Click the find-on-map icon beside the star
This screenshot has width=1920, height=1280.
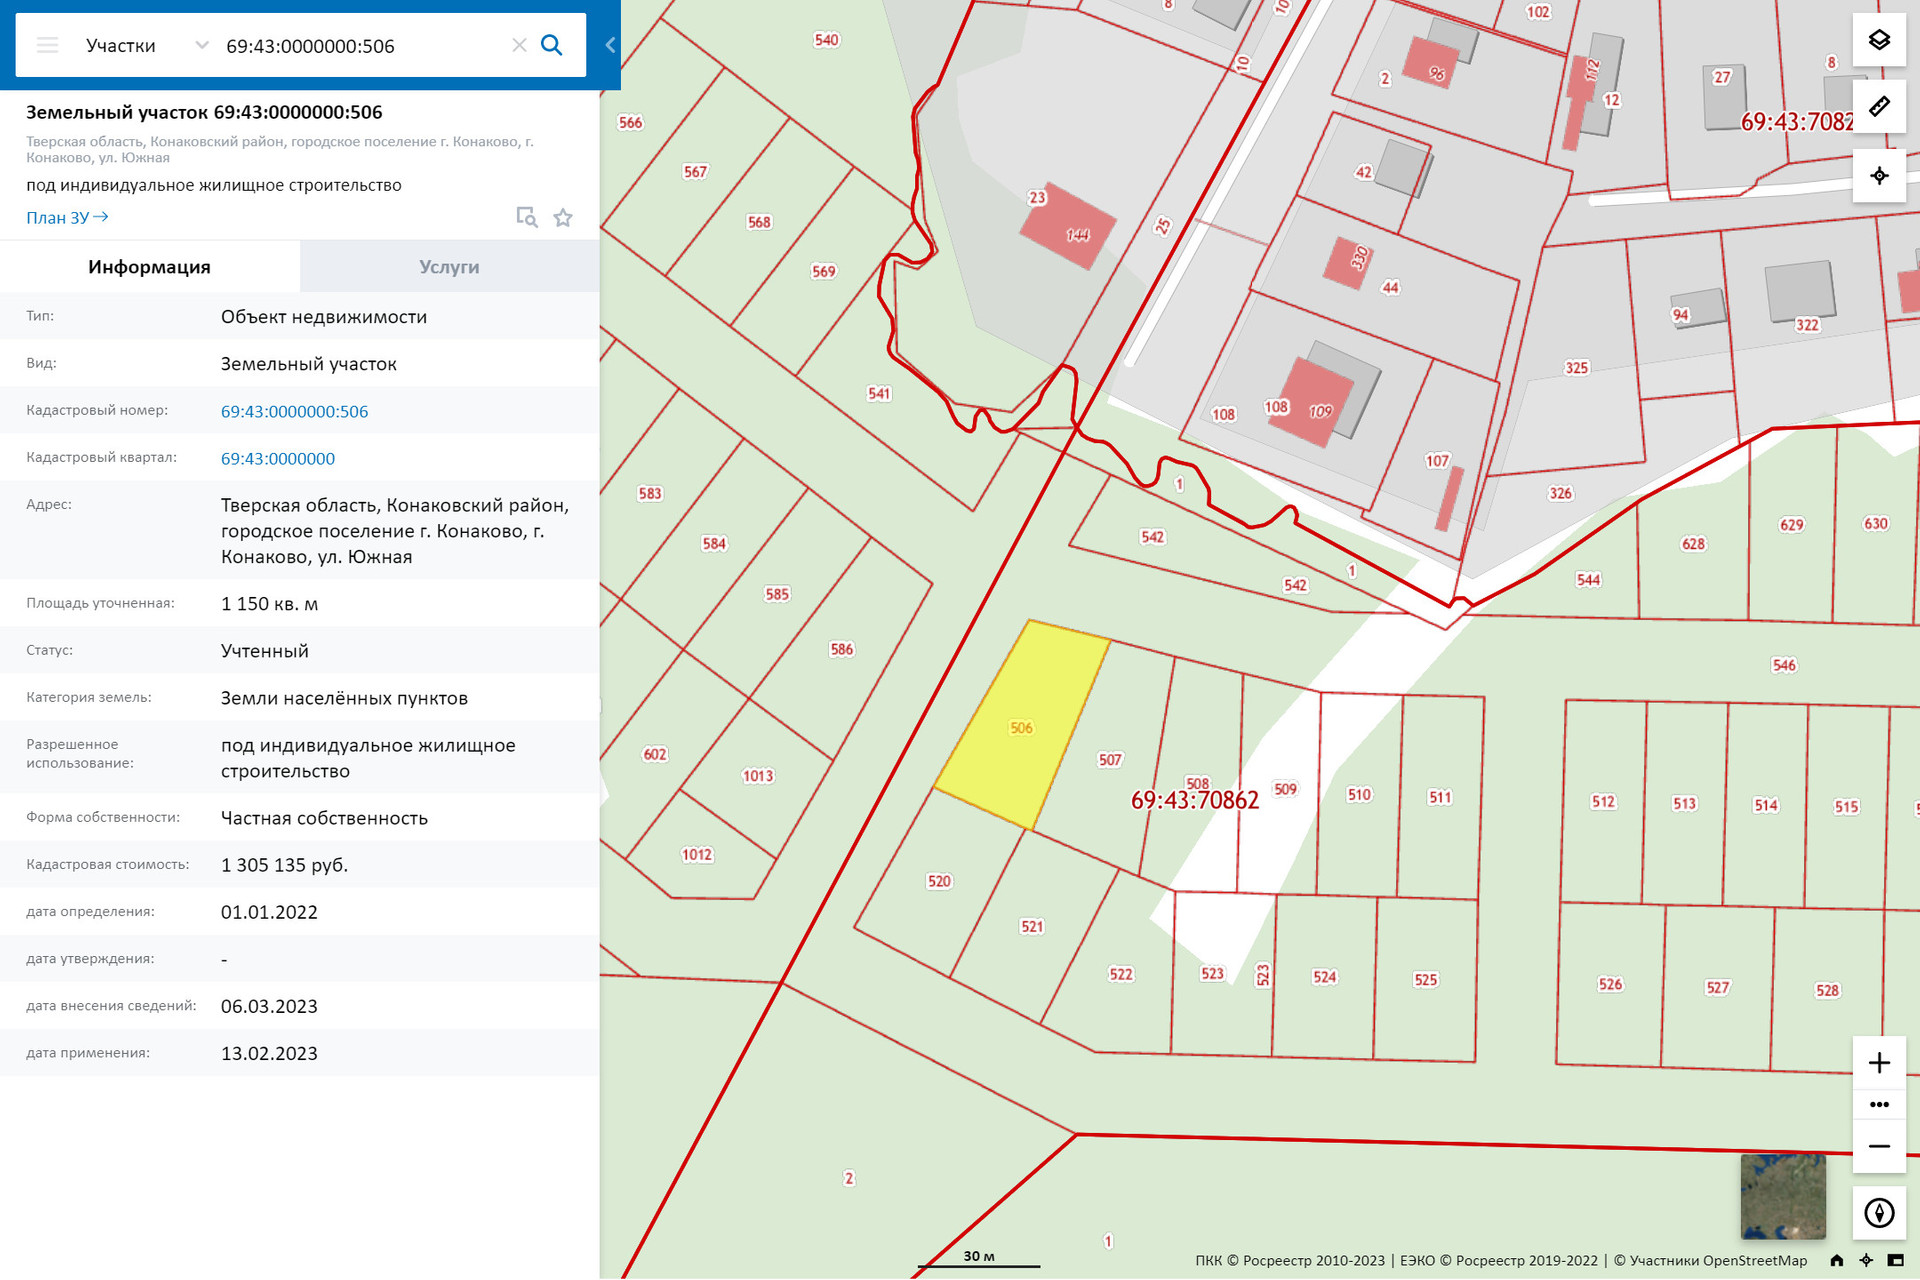click(x=526, y=218)
